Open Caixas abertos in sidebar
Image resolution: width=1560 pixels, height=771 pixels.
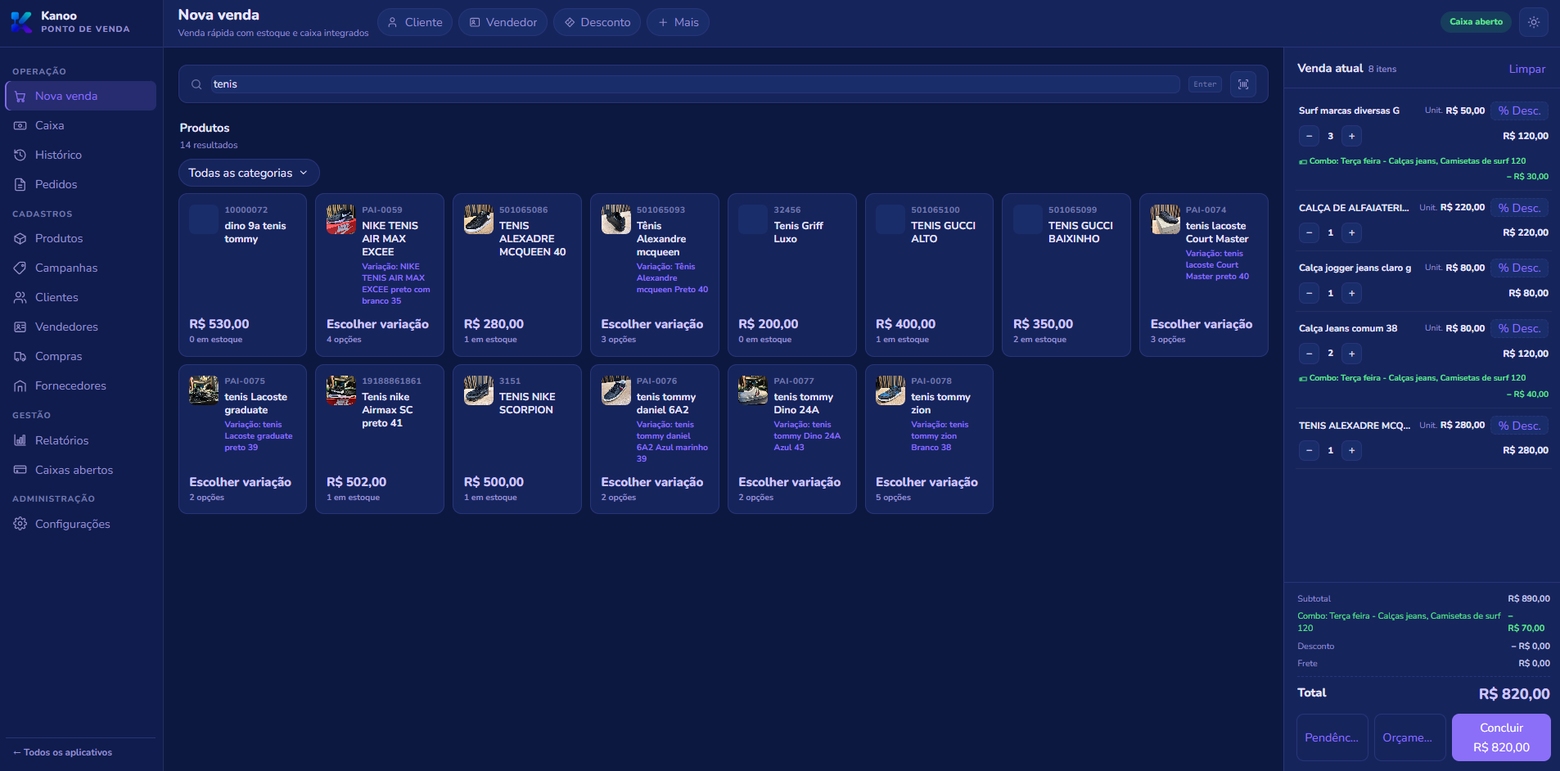click(x=81, y=470)
